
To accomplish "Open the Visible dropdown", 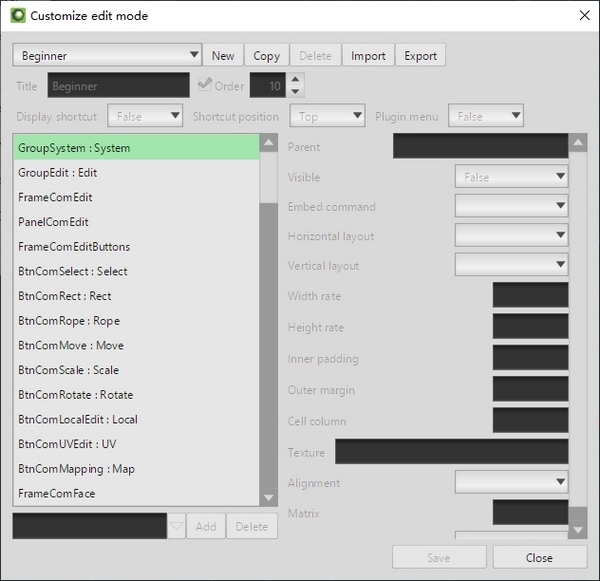I will point(512,176).
